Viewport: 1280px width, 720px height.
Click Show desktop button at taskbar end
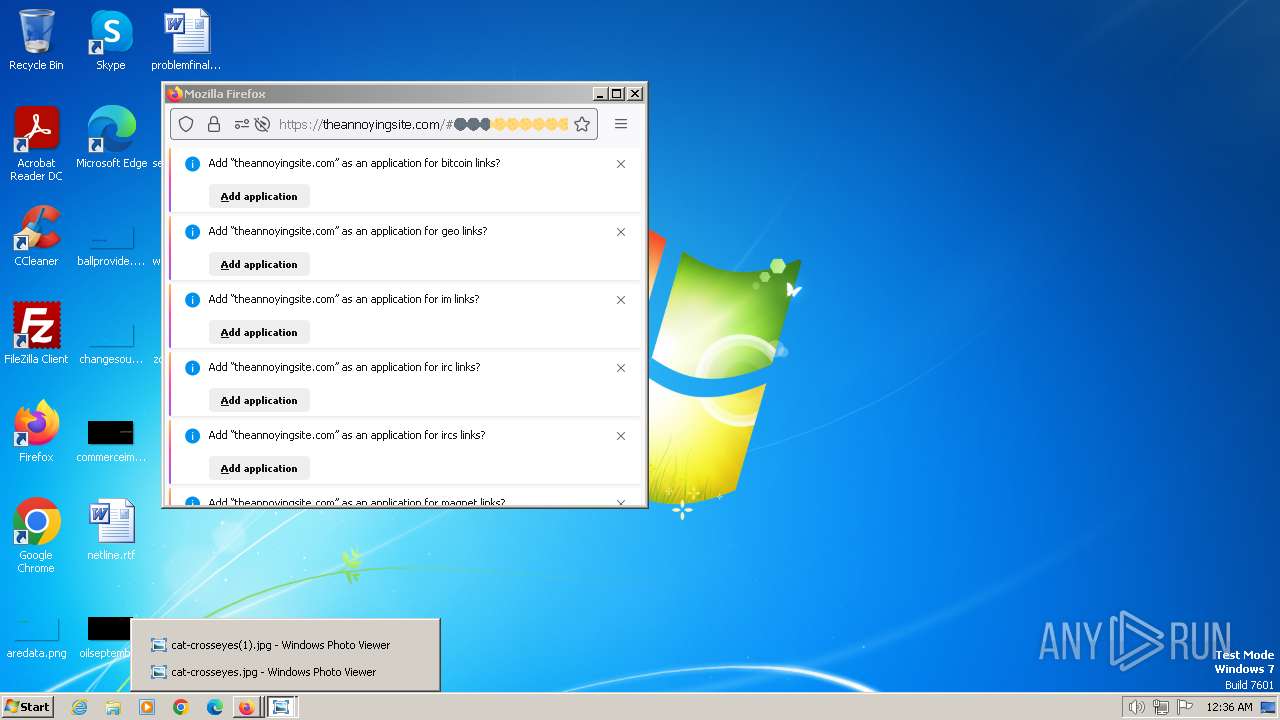pos(1269,707)
